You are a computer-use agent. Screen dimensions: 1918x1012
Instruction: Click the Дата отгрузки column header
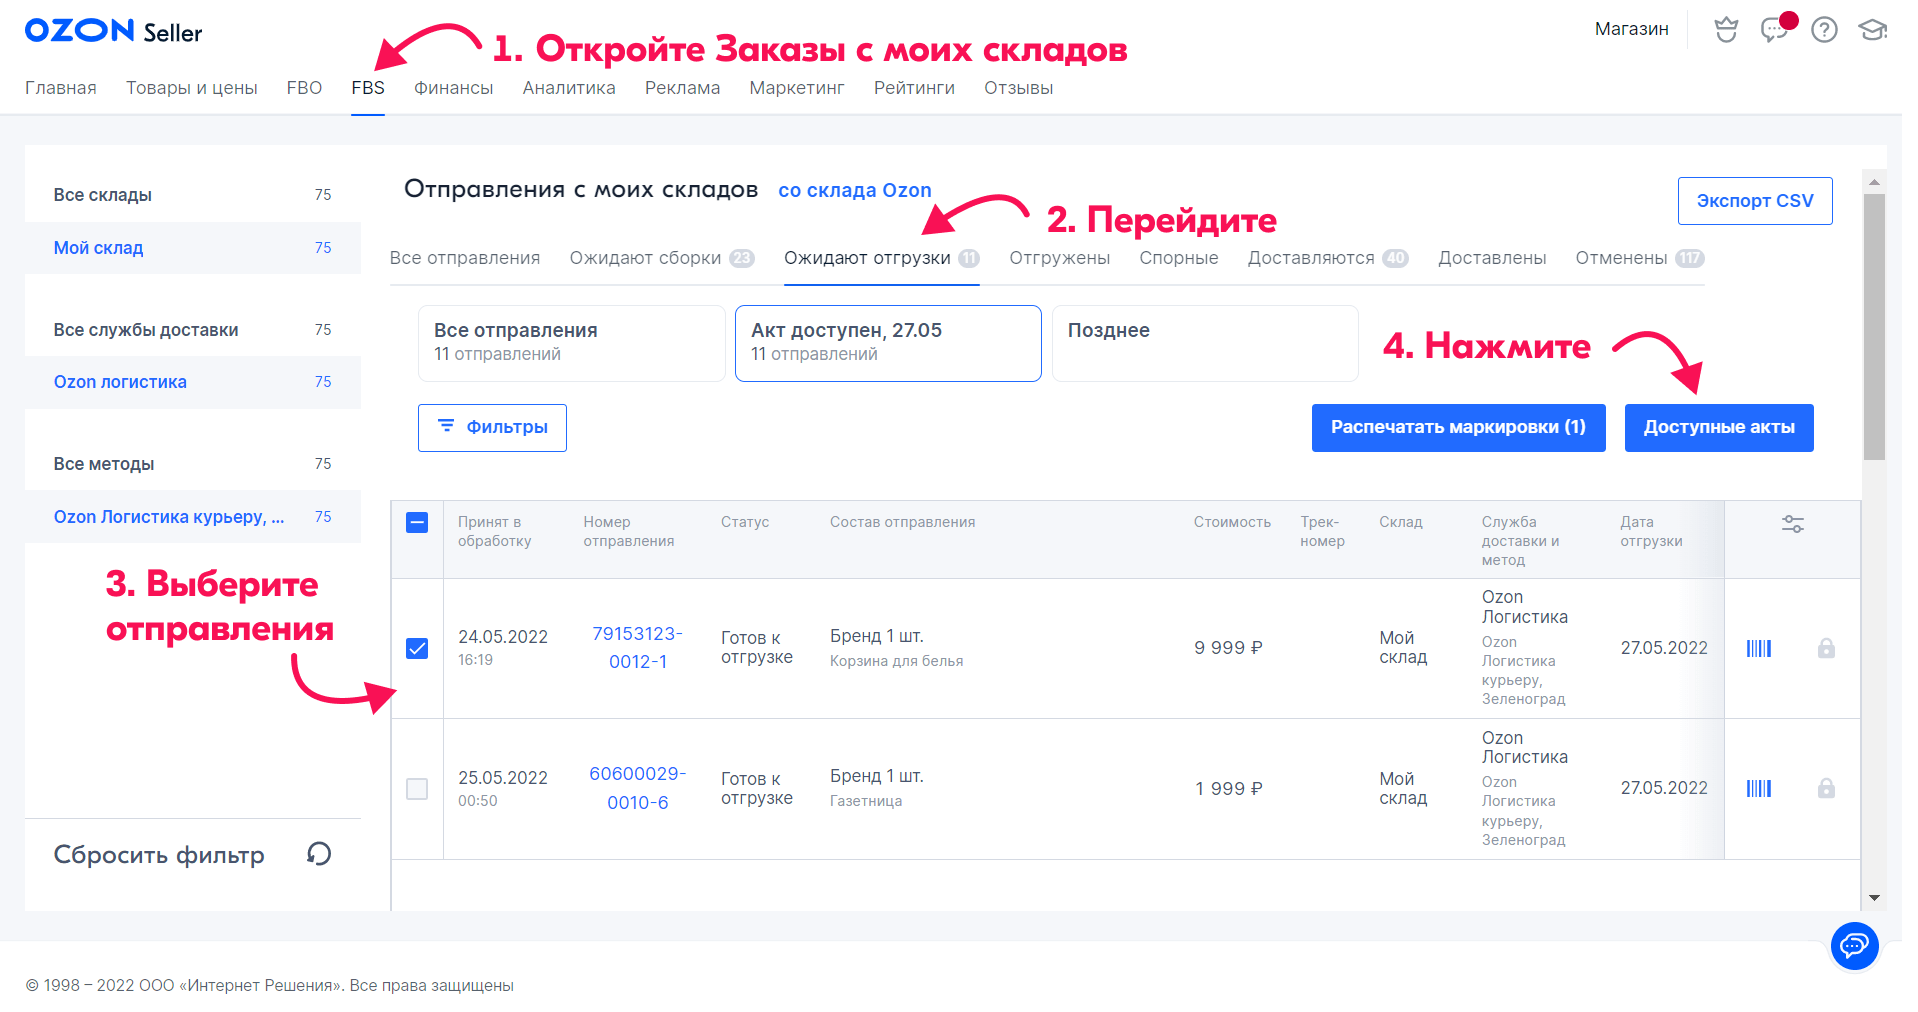(x=1652, y=531)
